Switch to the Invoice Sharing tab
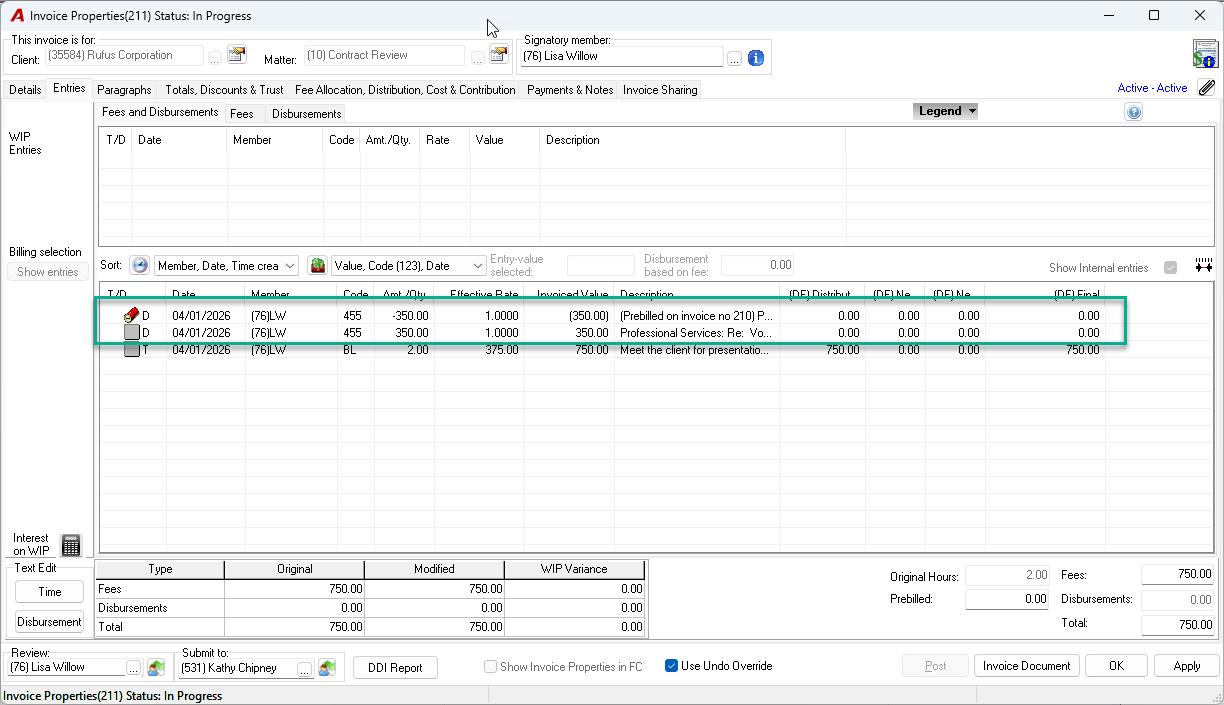This screenshot has height=705, width=1224. pos(660,89)
